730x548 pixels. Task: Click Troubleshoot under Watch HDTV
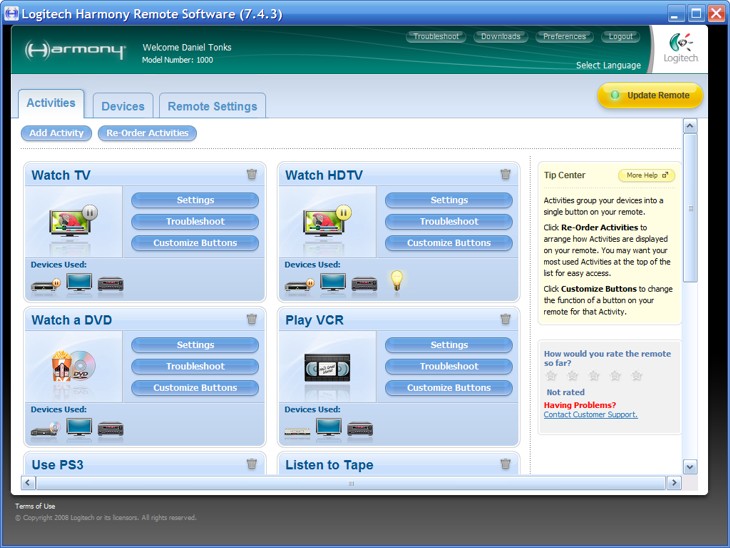pyautogui.click(x=449, y=222)
